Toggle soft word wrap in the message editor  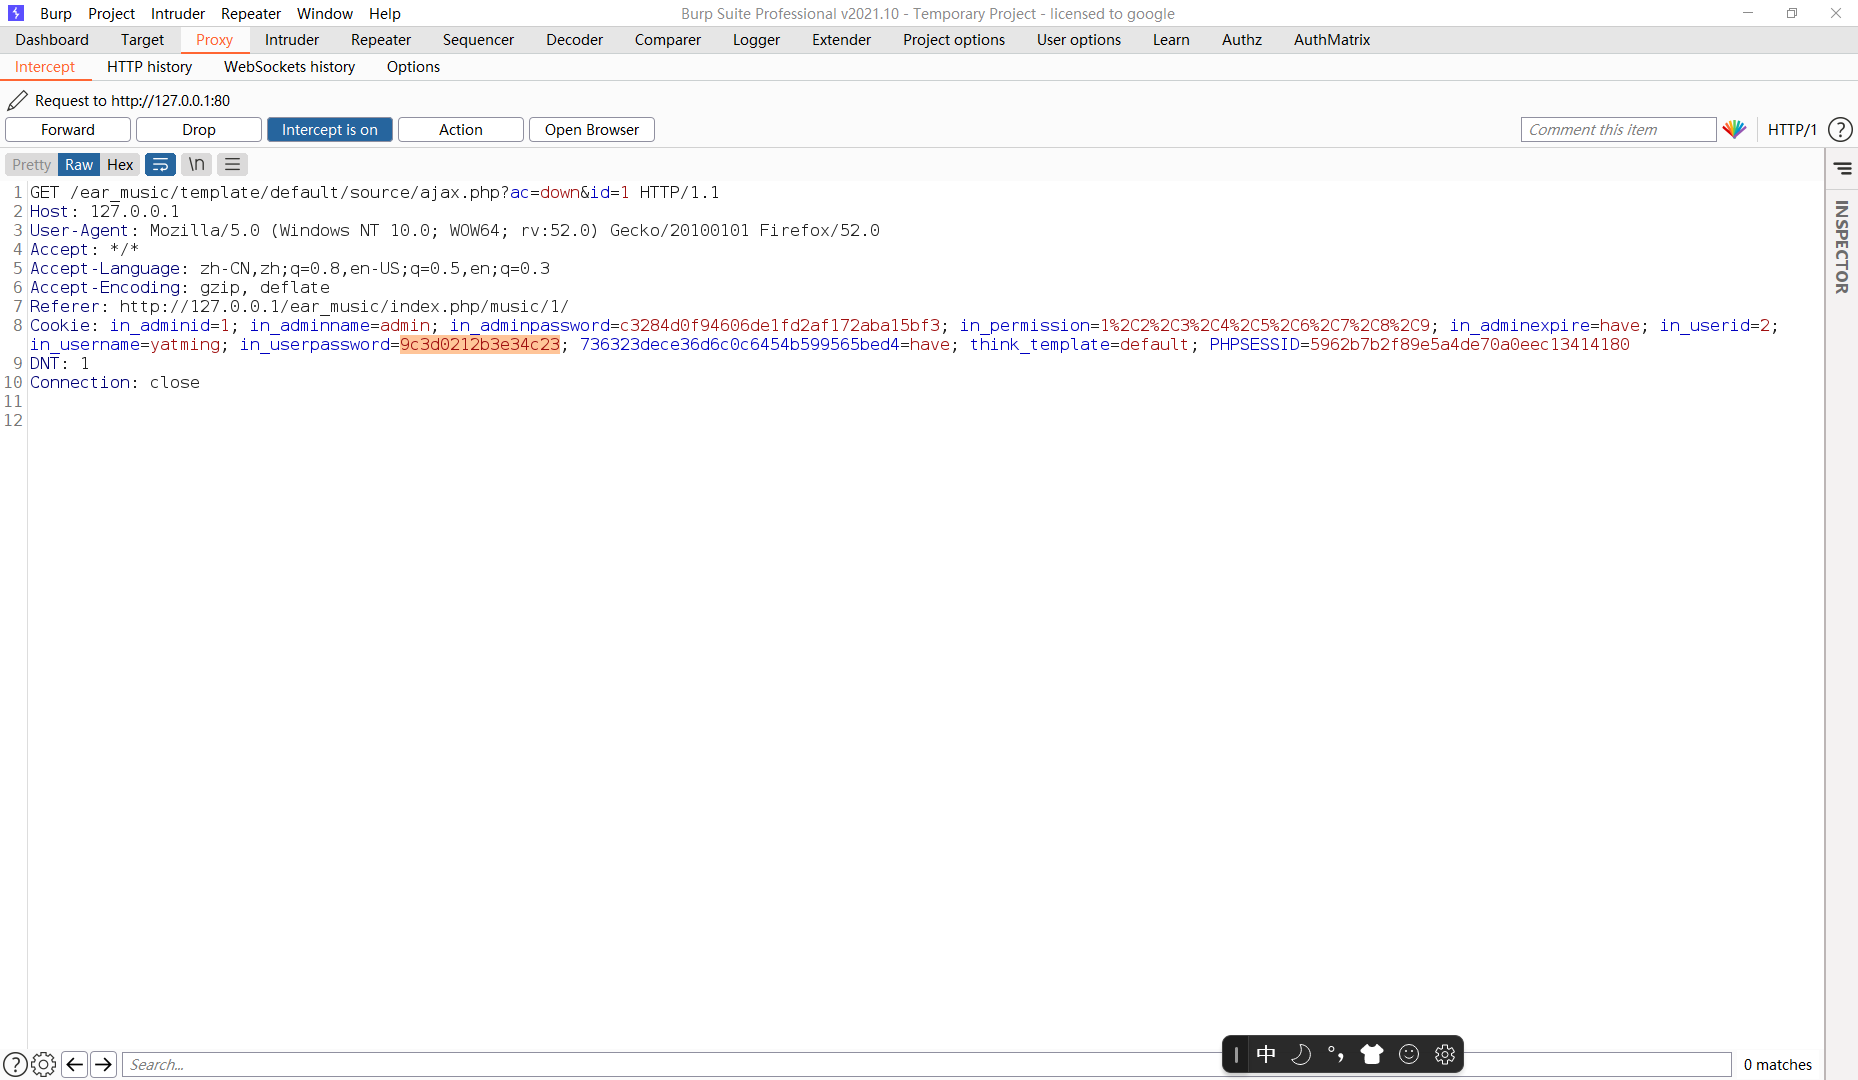[160, 164]
